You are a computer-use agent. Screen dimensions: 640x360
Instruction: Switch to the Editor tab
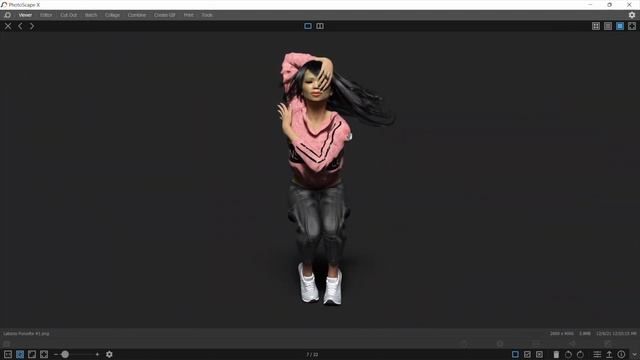tap(46, 15)
